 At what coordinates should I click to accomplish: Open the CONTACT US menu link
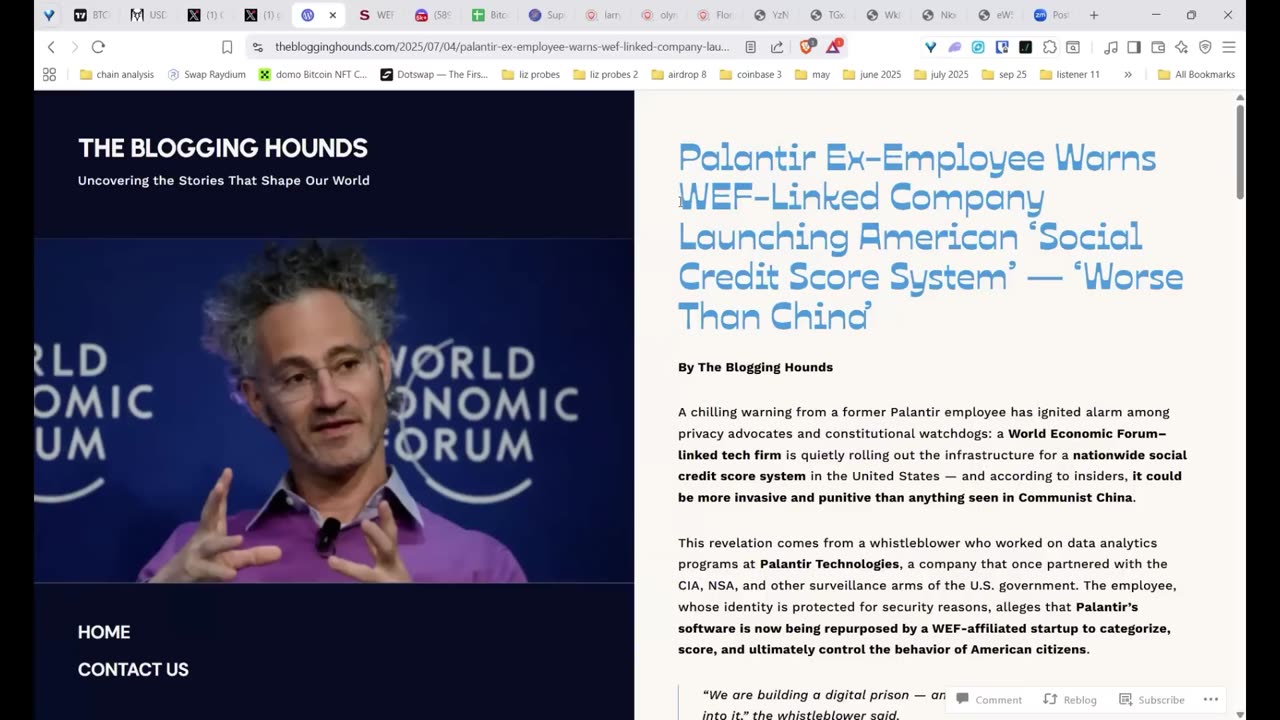[x=133, y=669]
